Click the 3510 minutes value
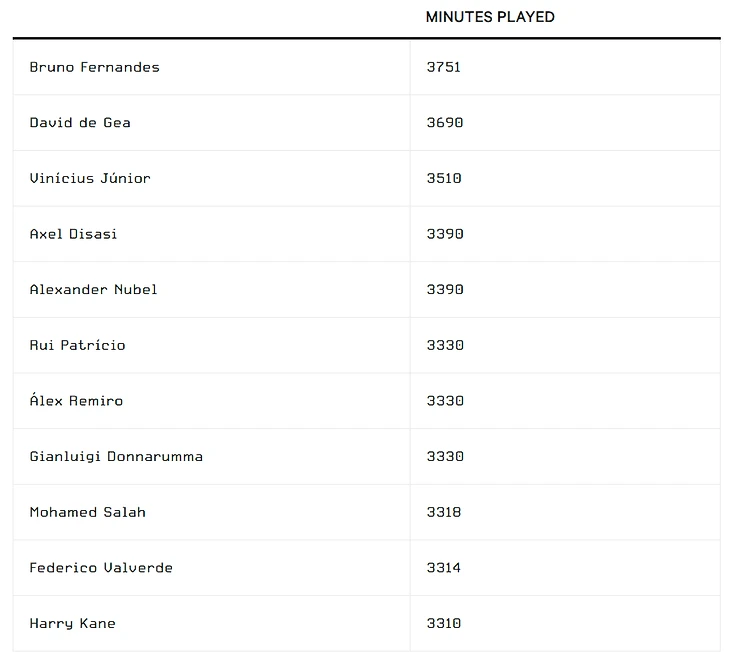Screen dimensions: 730x660 pyautogui.click(x=444, y=178)
